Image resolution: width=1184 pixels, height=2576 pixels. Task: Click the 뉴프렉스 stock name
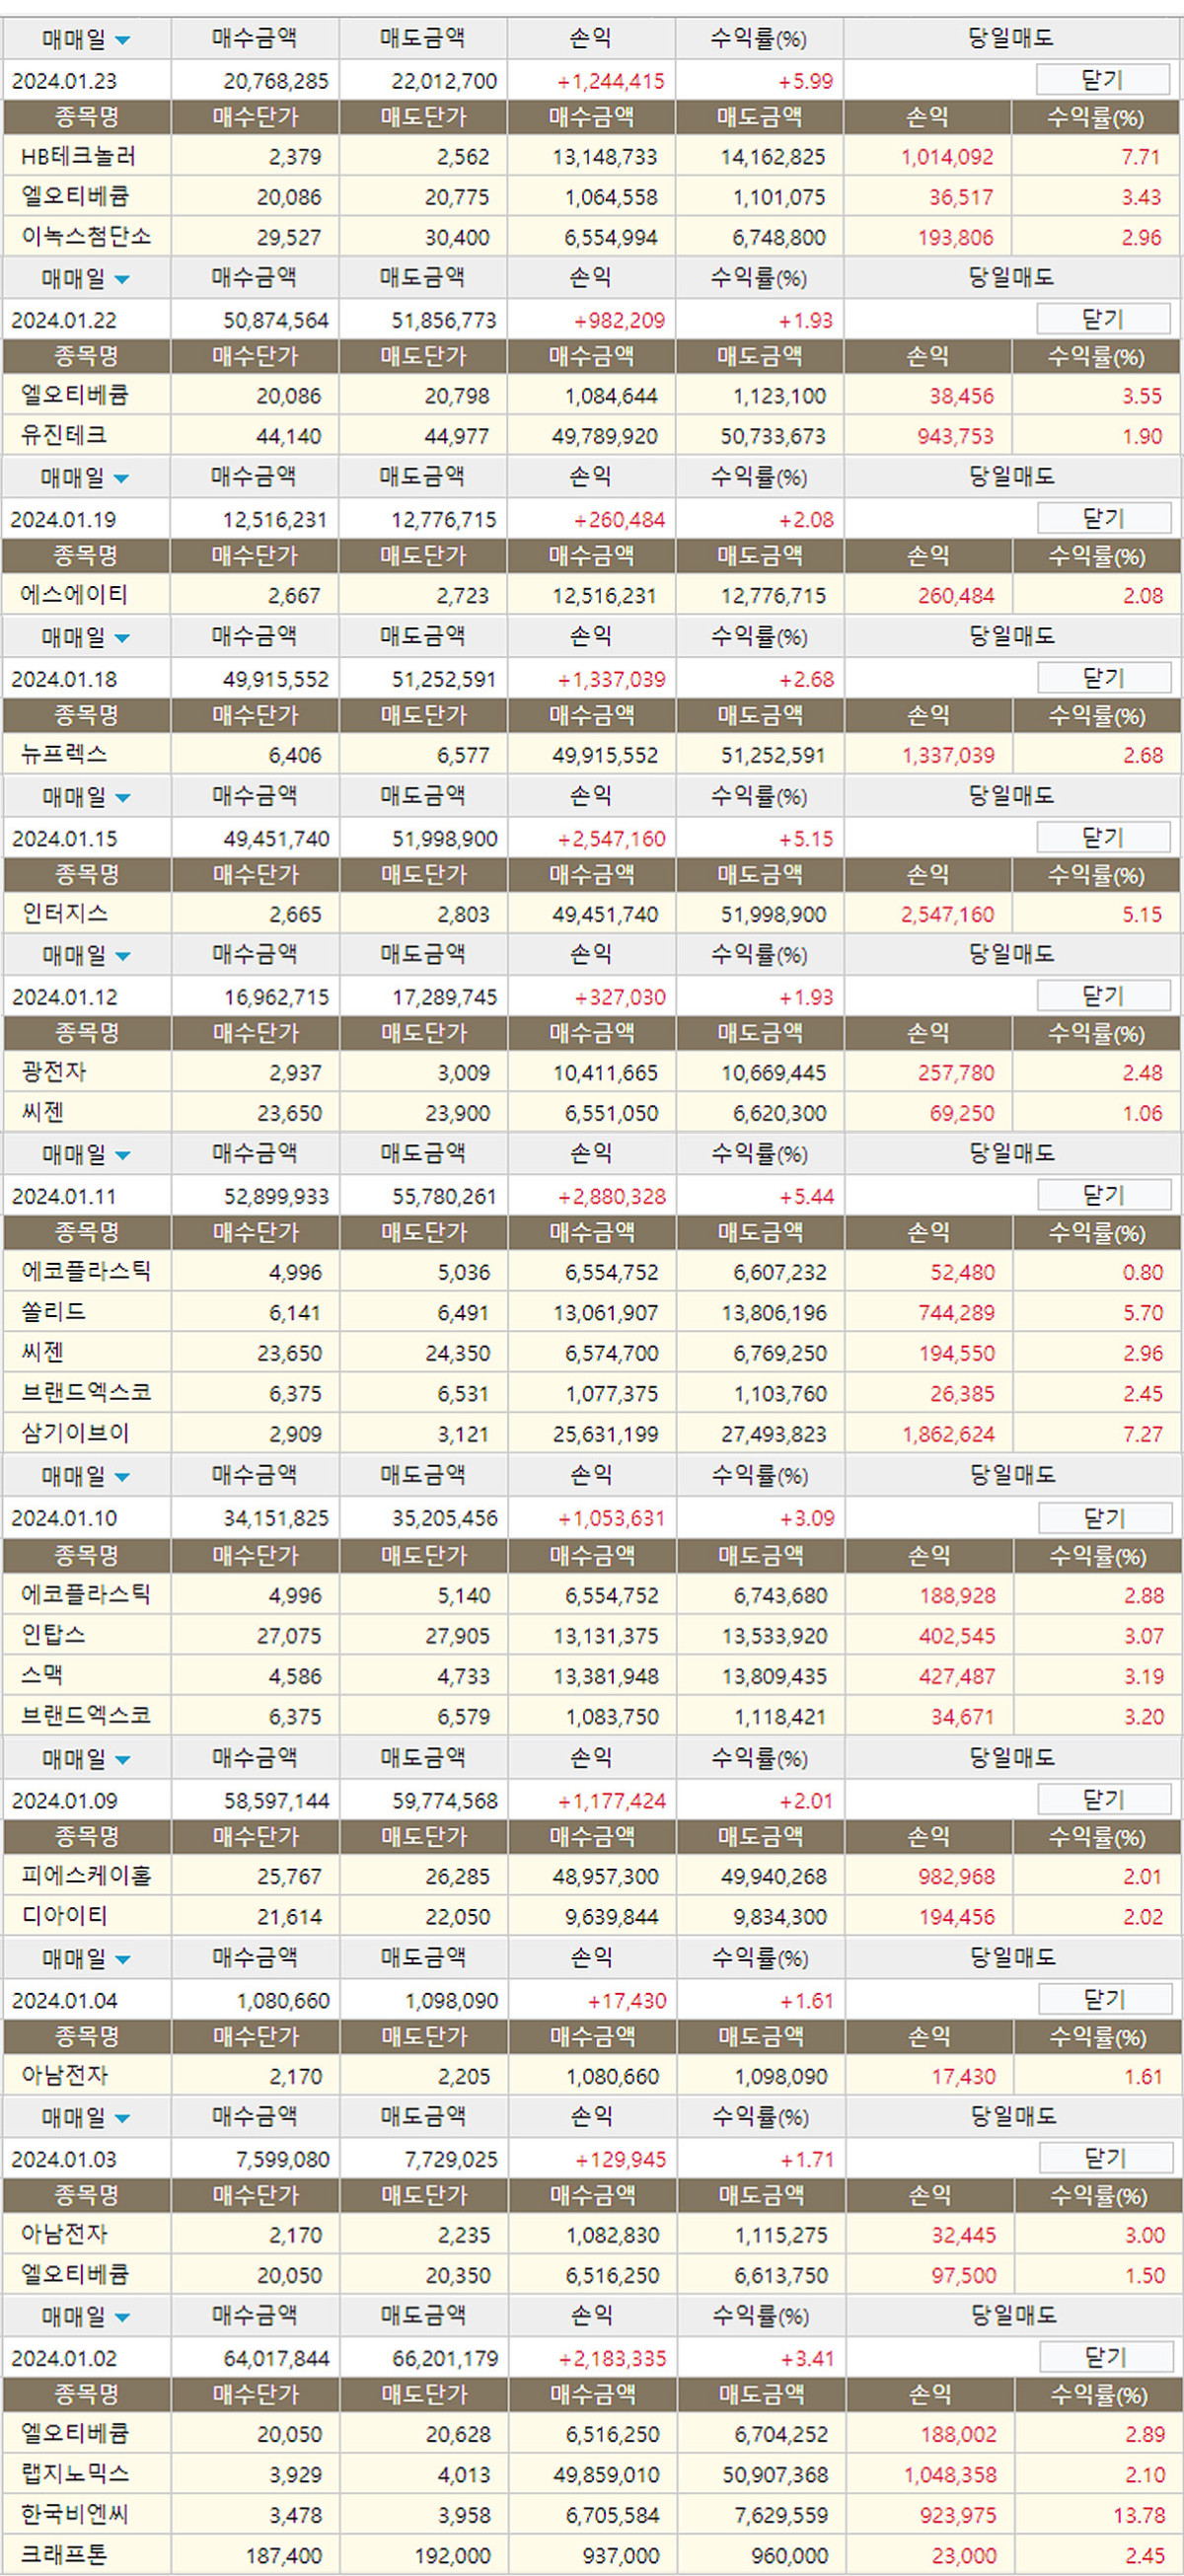[64, 754]
